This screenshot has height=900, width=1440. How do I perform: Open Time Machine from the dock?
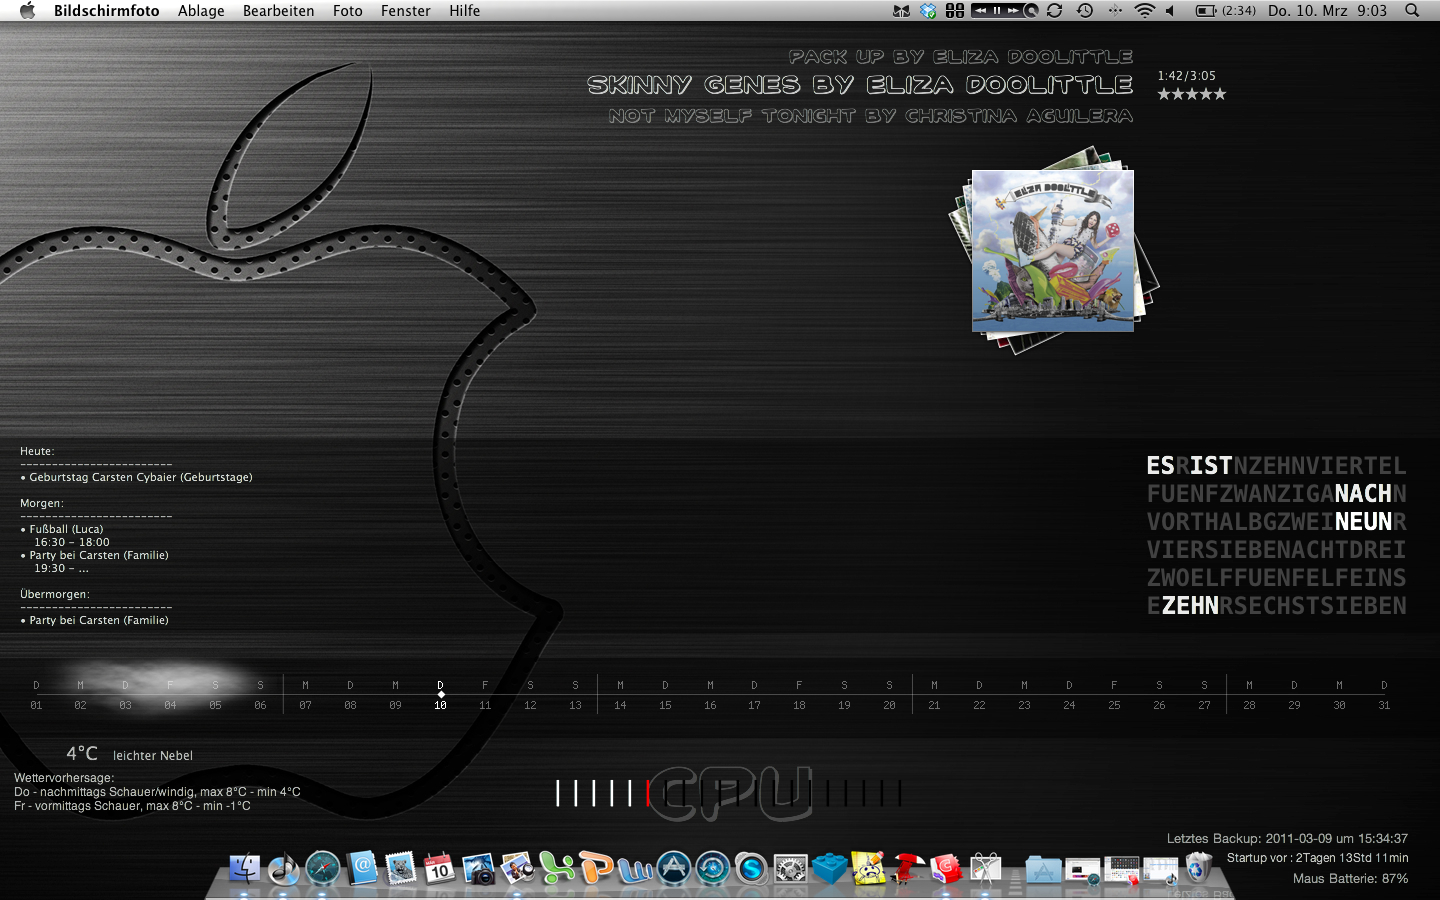pyautogui.click(x=713, y=868)
